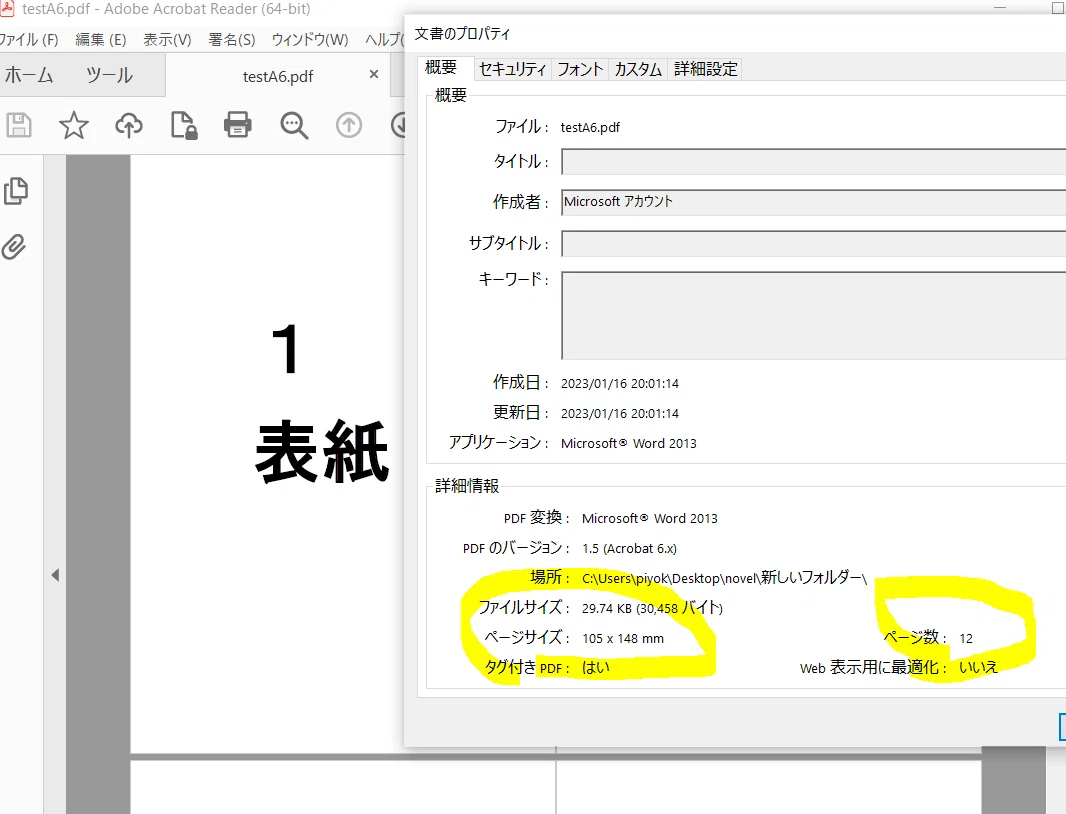Click the PDF version 1.5 (Acrobat 6.x)
1066x814 pixels.
[630, 549]
